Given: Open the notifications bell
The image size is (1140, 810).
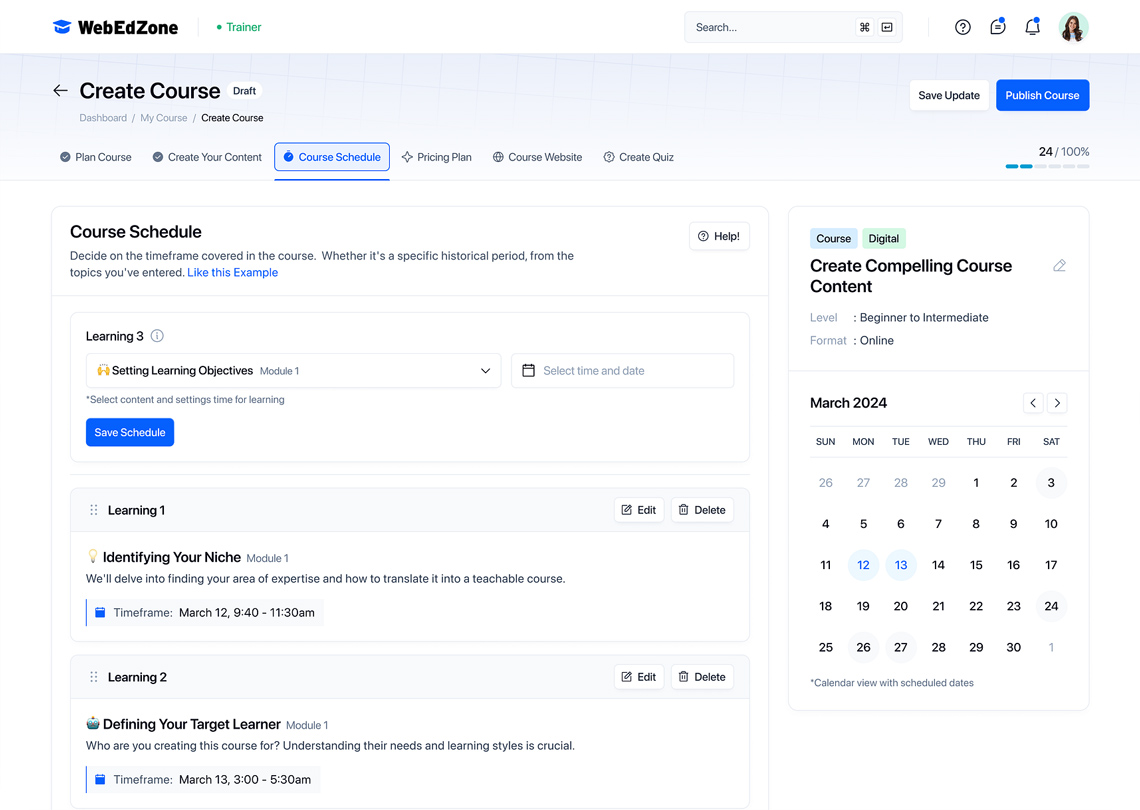Looking at the screenshot, I should 1032,27.
